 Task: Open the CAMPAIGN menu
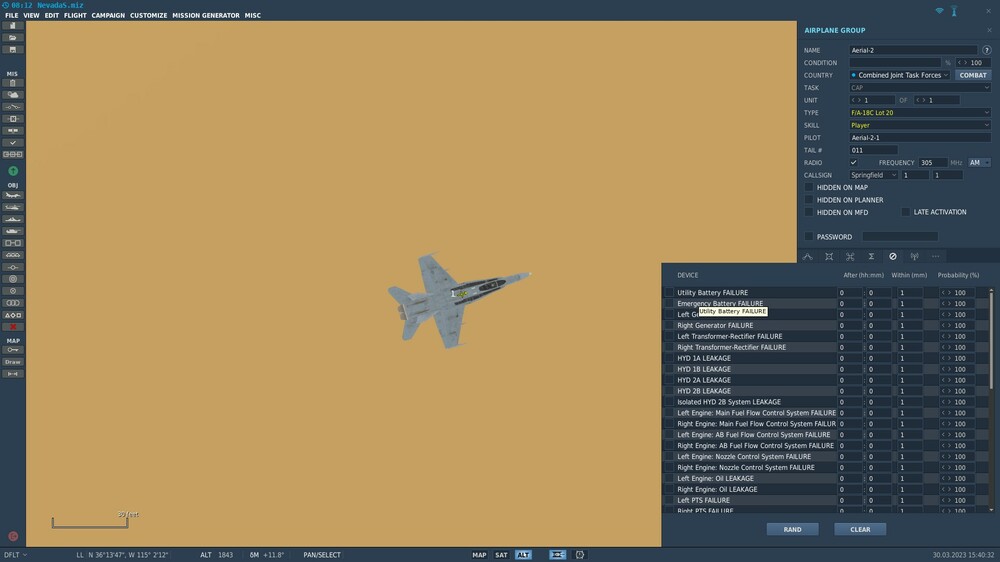pyautogui.click(x=108, y=15)
